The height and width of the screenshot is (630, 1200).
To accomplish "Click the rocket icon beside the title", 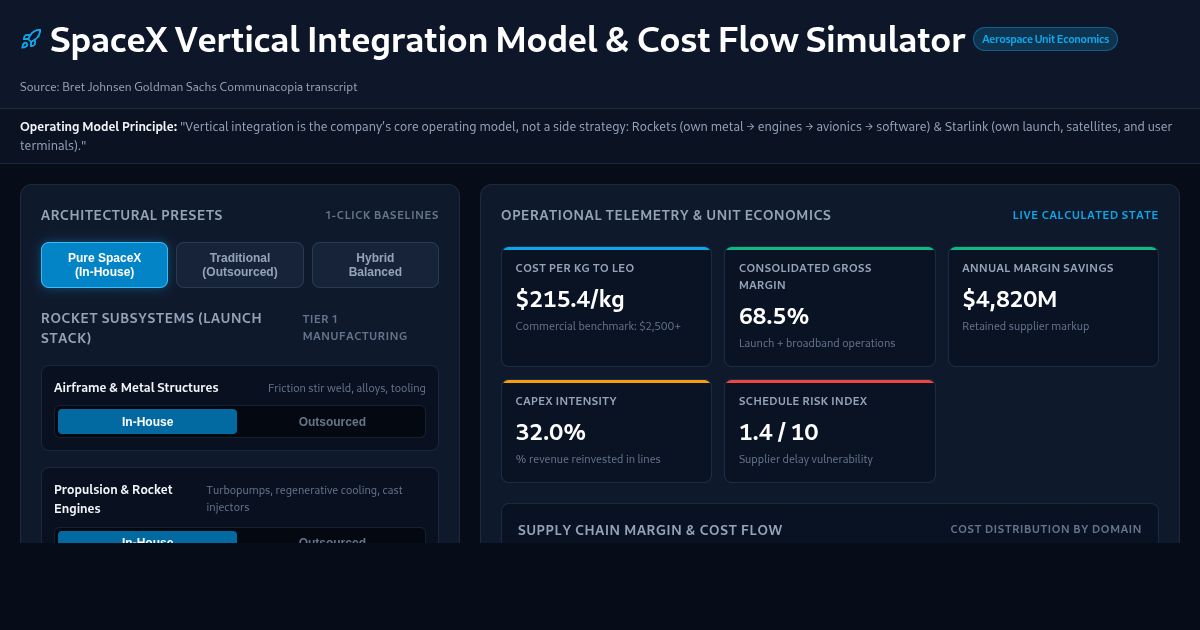I will tap(31, 40).
